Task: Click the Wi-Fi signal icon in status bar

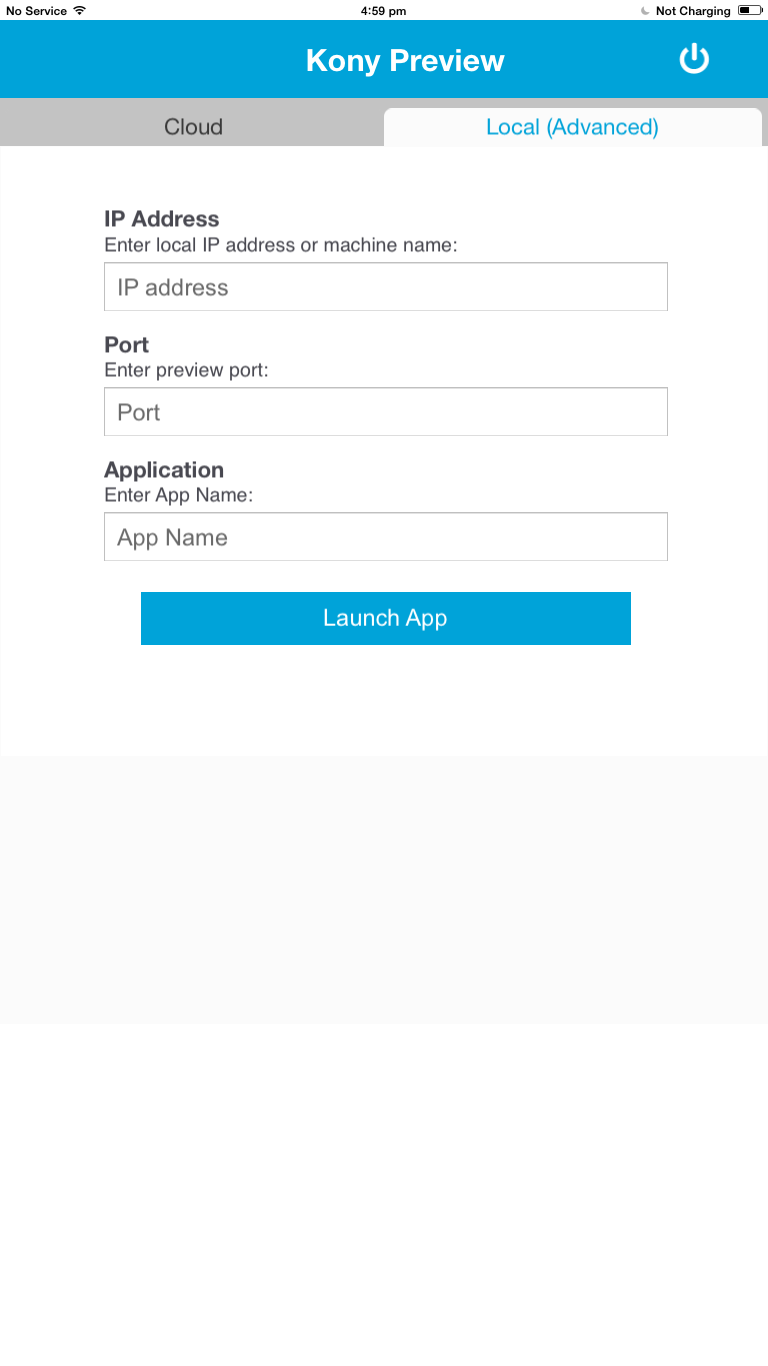Action: click(x=80, y=11)
